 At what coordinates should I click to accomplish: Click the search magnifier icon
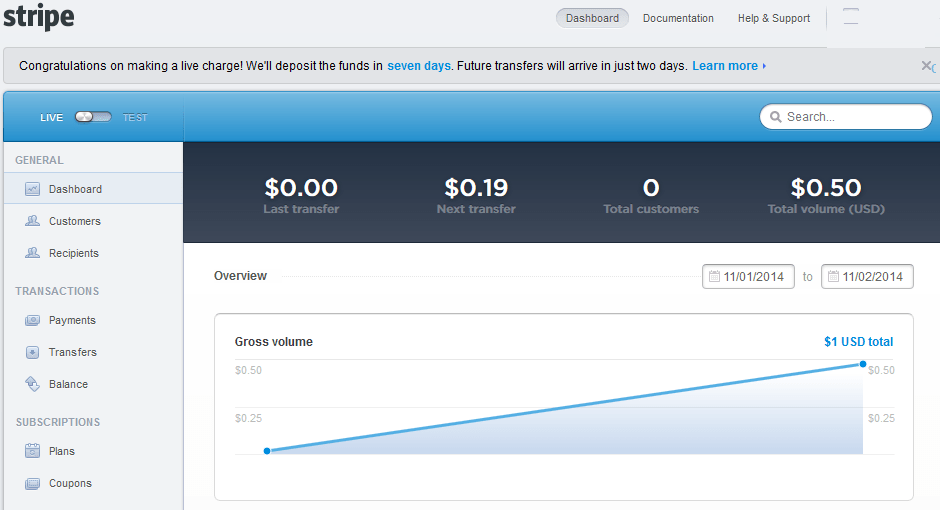(x=775, y=117)
